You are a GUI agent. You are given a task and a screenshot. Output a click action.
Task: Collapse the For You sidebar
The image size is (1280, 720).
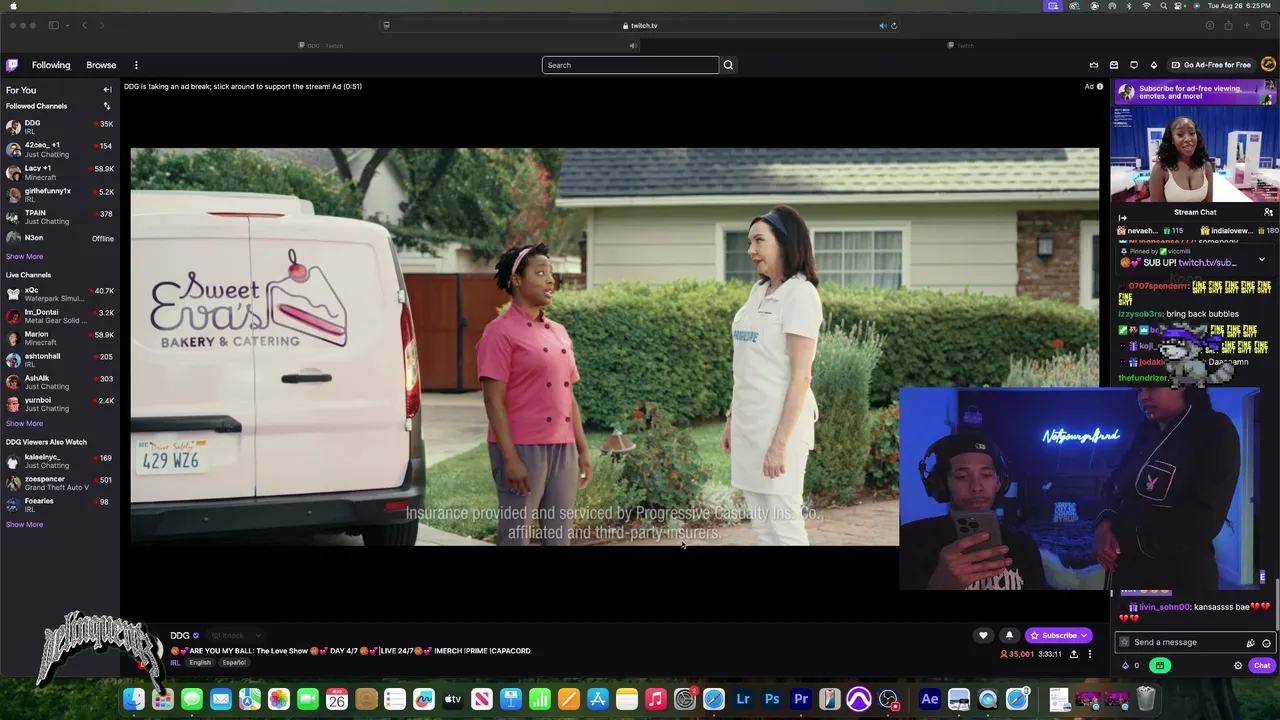tap(107, 90)
